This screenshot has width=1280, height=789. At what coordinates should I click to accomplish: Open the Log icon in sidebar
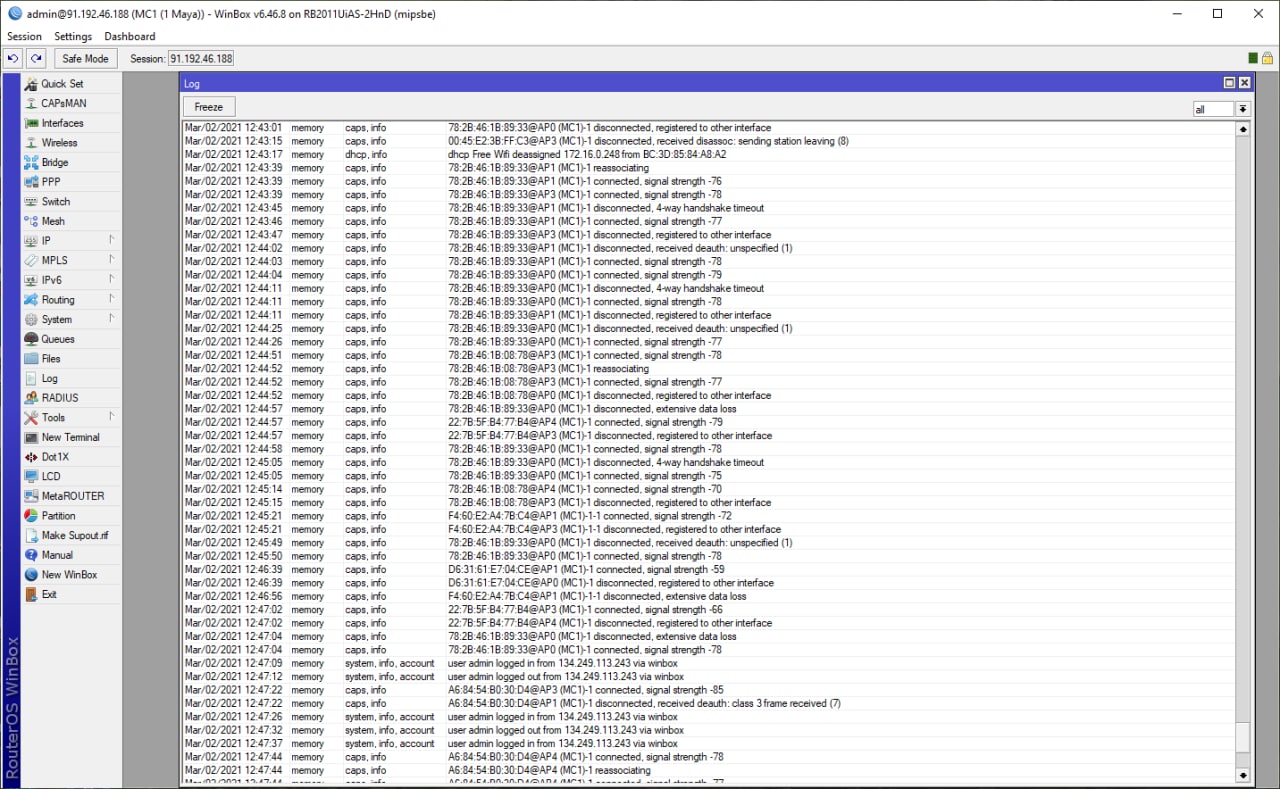(x=31, y=379)
